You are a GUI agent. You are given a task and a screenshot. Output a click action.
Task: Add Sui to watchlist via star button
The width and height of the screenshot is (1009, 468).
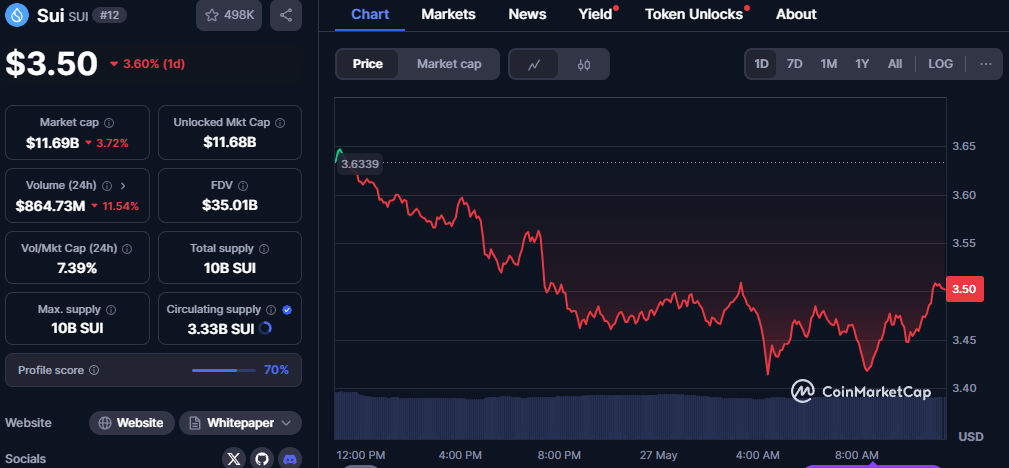tap(229, 15)
